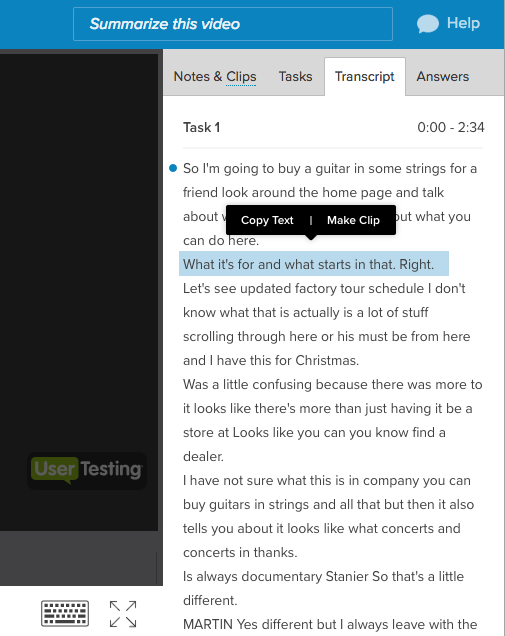Click the 0:00 - 2:34 time range

tap(451, 127)
